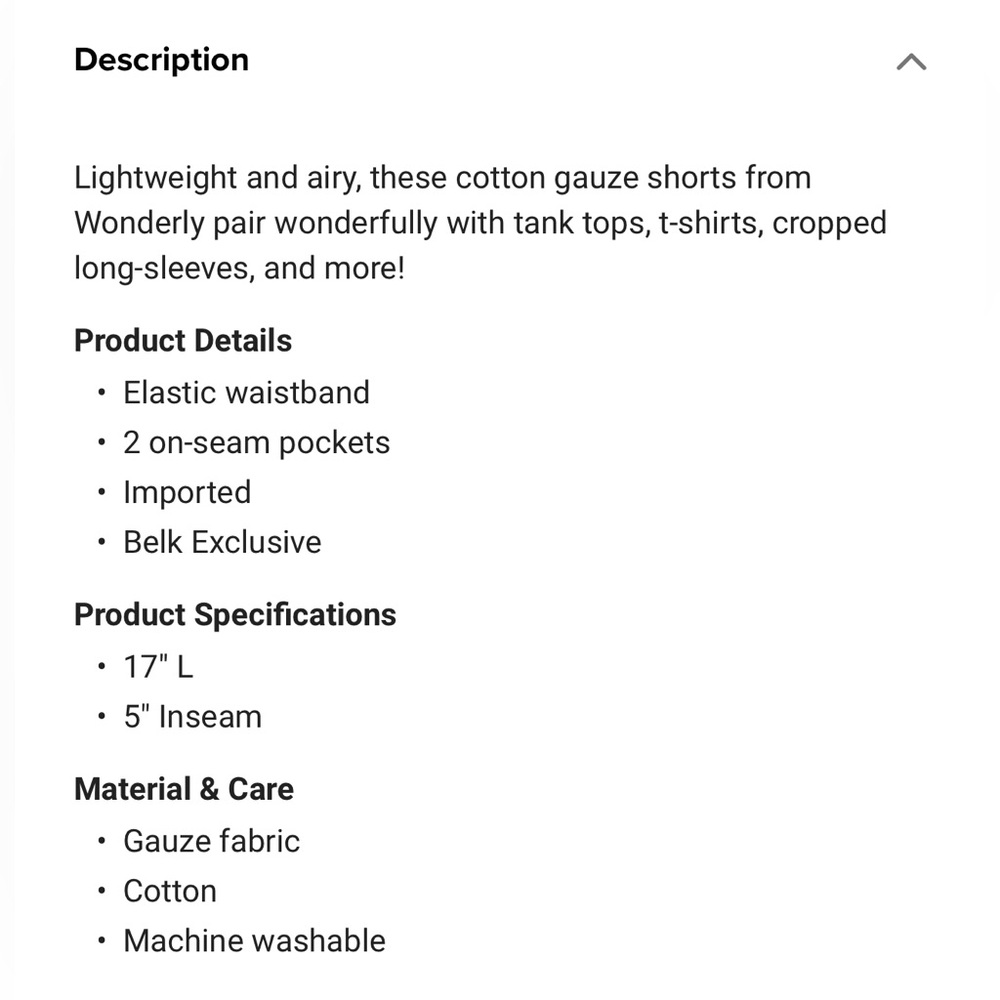1000x1000 pixels.
Task: Select the 5" Inseam specification
Action: 192,716
